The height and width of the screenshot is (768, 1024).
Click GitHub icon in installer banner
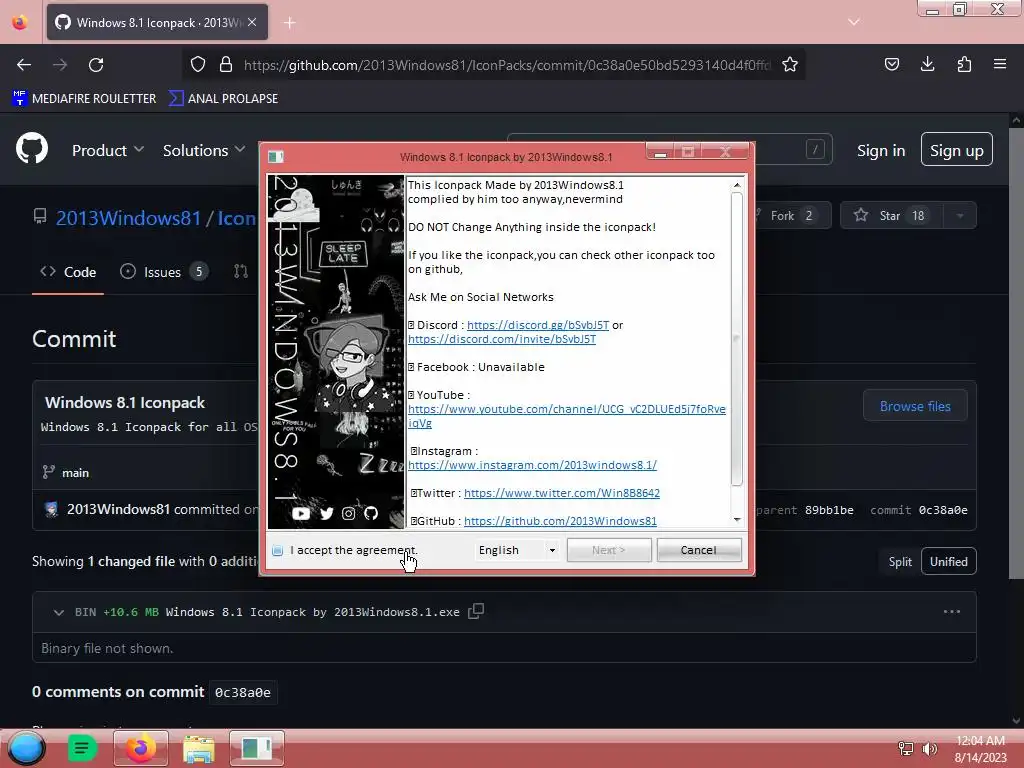pyautogui.click(x=371, y=513)
